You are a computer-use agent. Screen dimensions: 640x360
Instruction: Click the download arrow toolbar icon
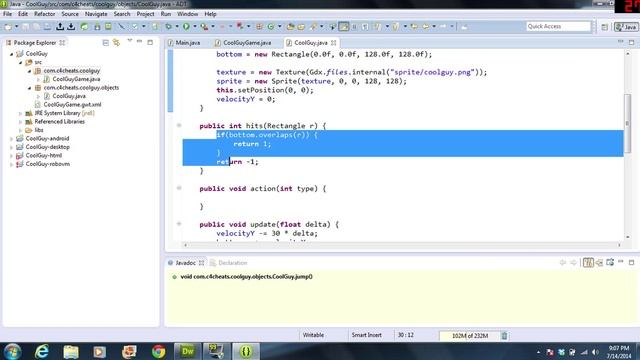(71, 27)
